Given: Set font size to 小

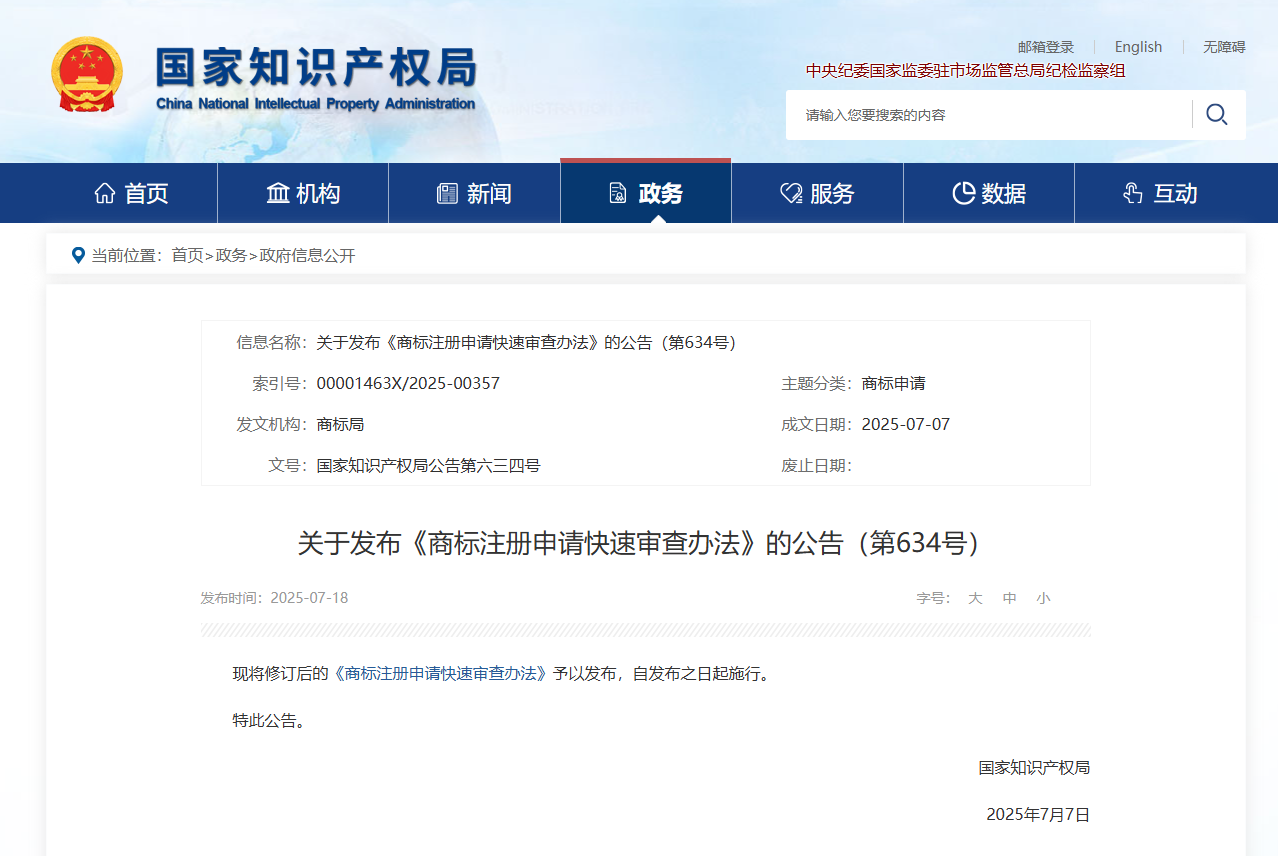Looking at the screenshot, I should click(1044, 598).
